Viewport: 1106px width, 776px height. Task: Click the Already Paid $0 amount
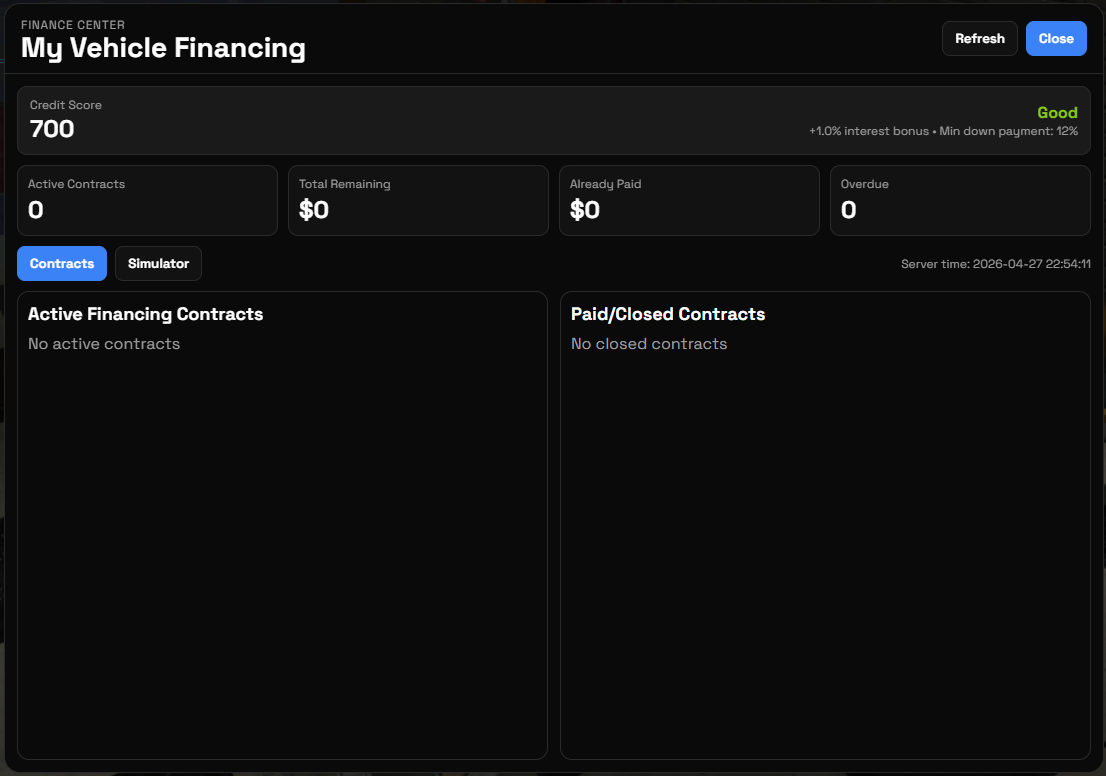tap(584, 210)
